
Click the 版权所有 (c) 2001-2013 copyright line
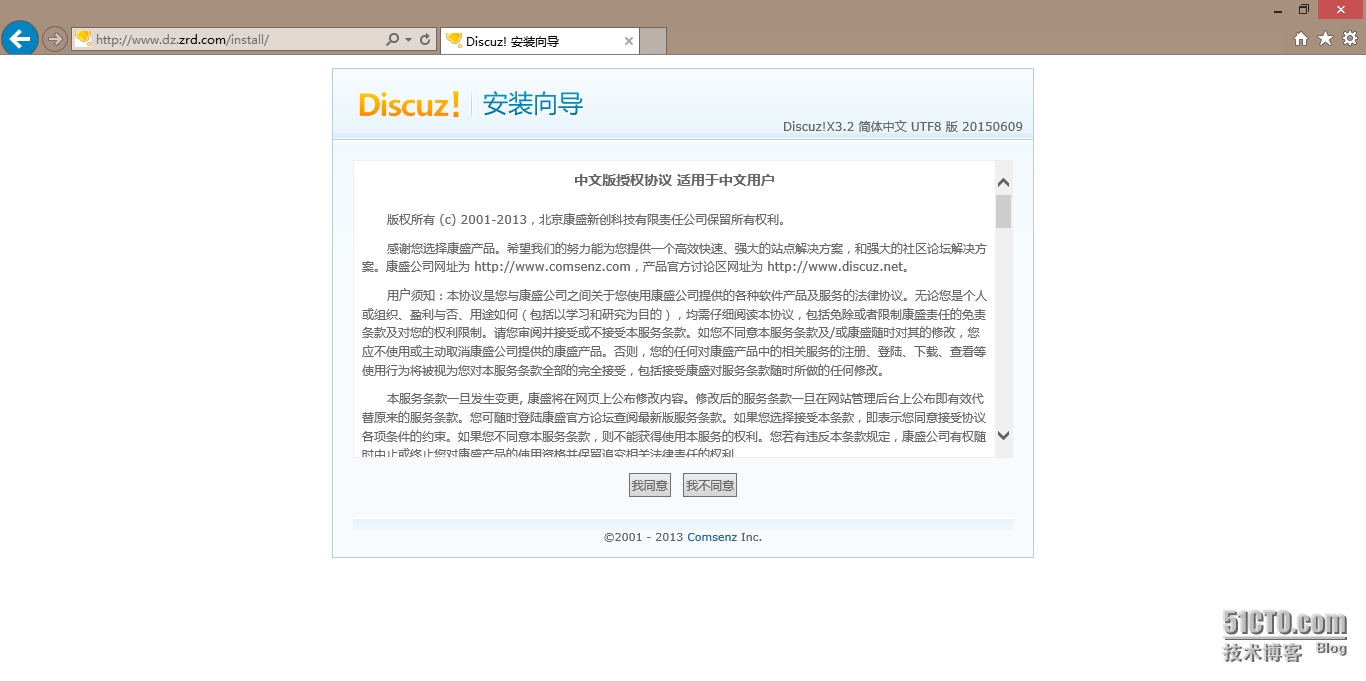[x=587, y=220]
